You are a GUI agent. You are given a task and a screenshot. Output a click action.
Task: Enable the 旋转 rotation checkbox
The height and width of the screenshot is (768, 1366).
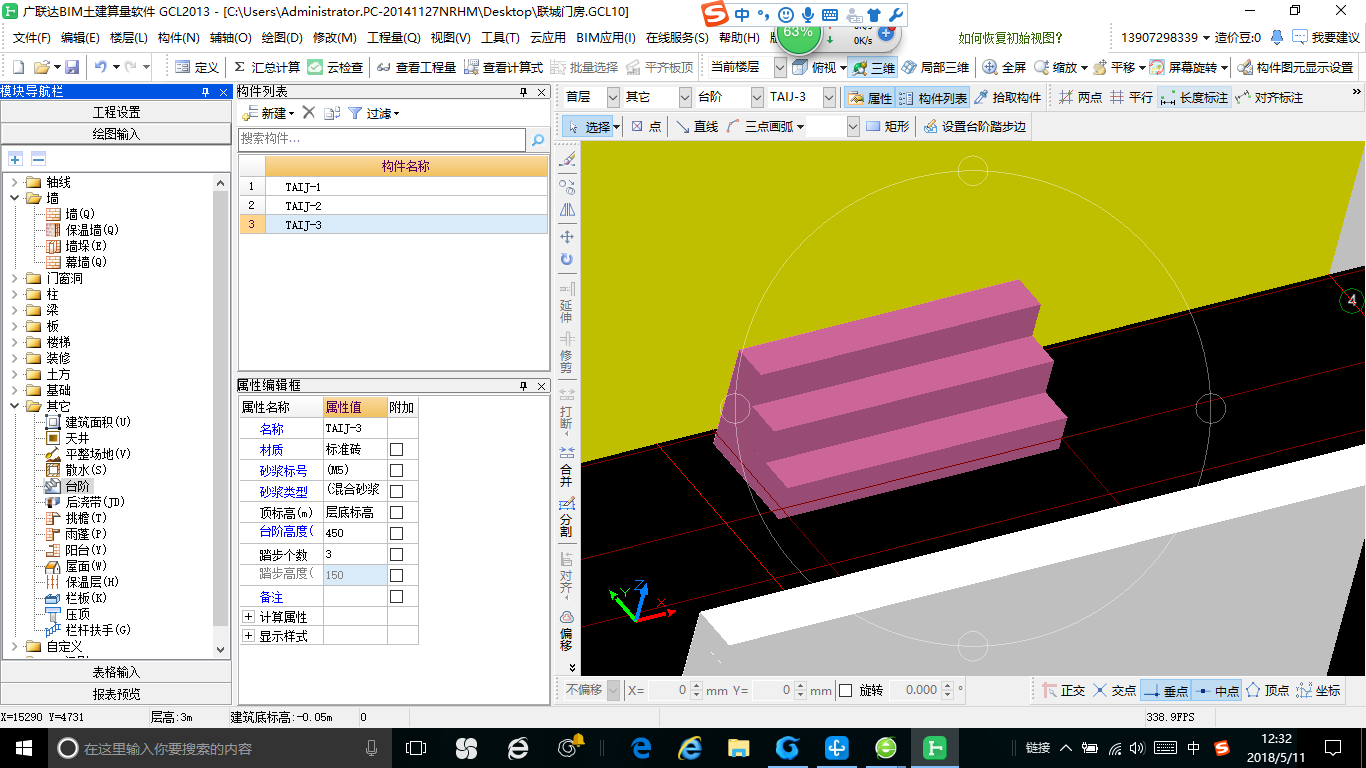click(845, 690)
